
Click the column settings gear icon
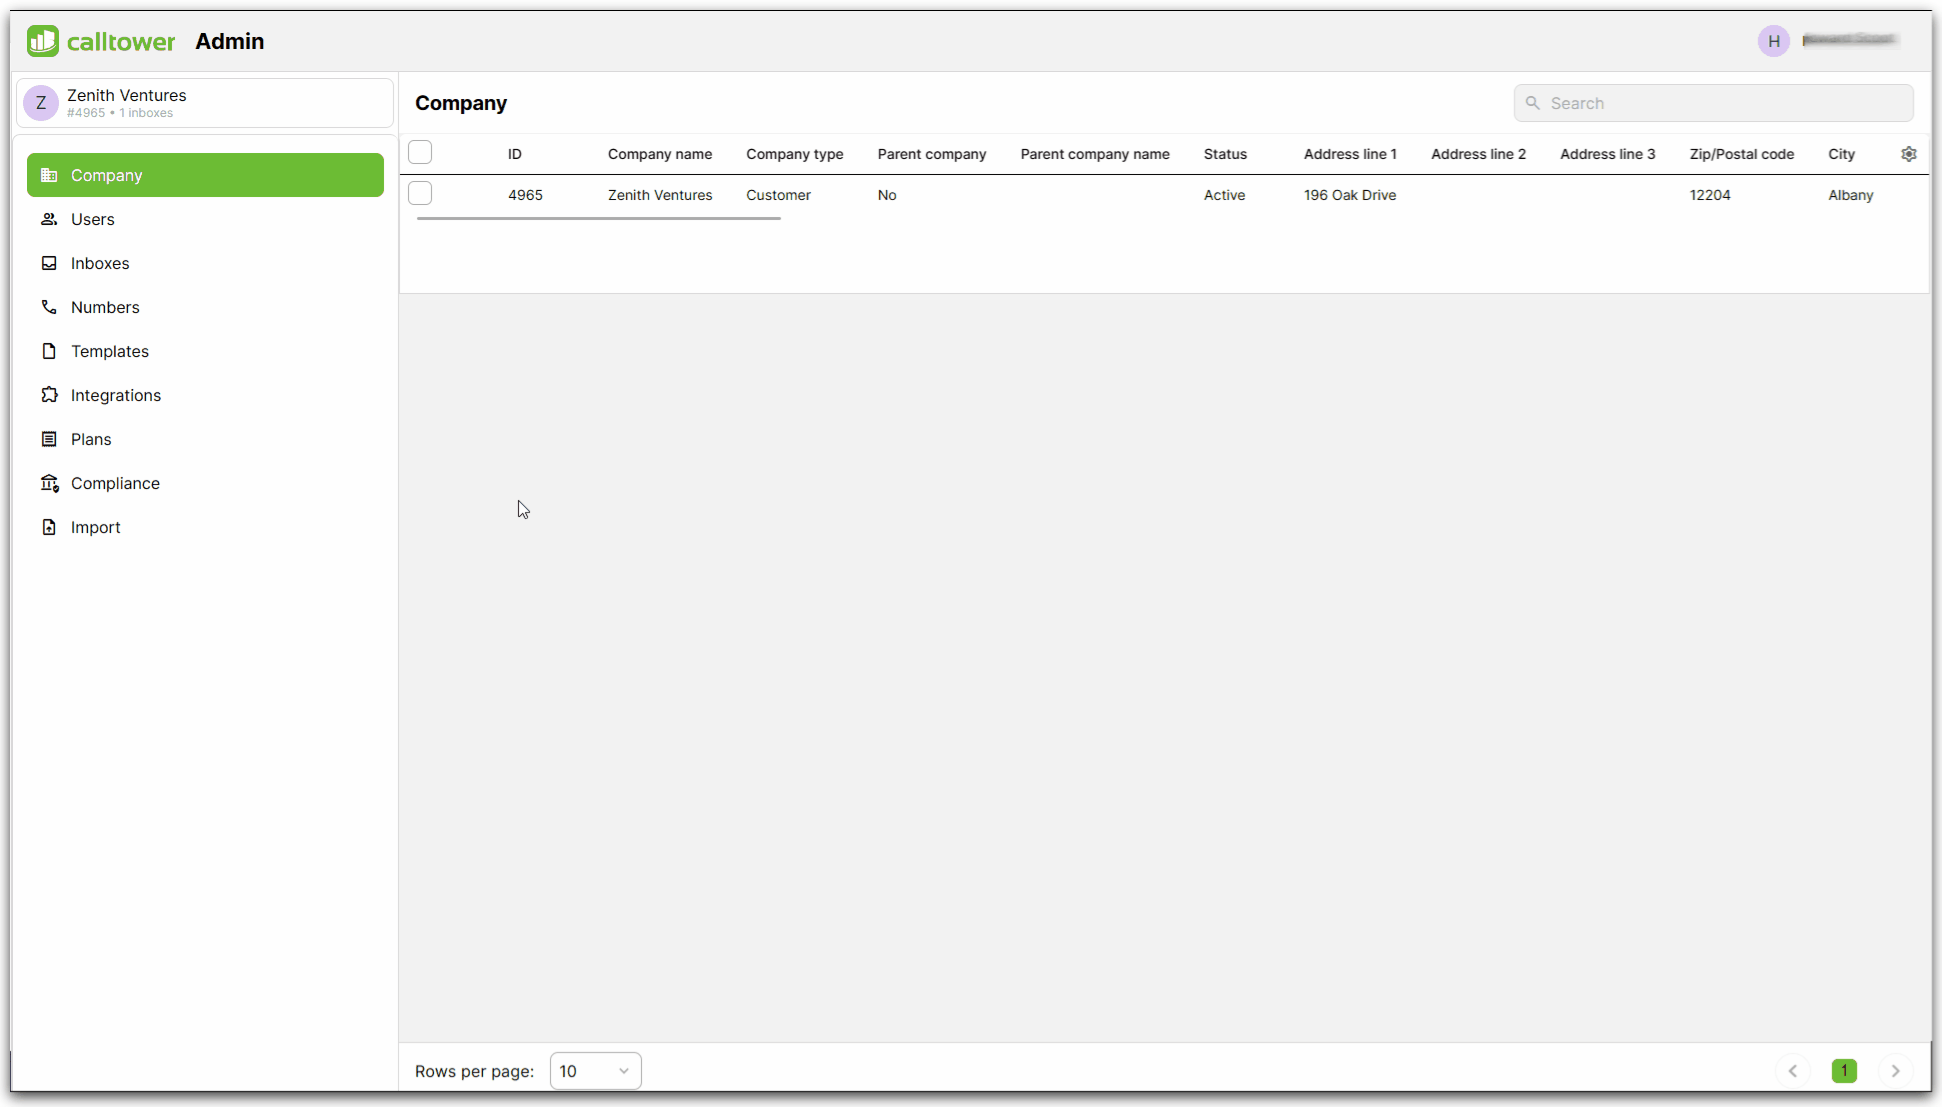click(1909, 153)
